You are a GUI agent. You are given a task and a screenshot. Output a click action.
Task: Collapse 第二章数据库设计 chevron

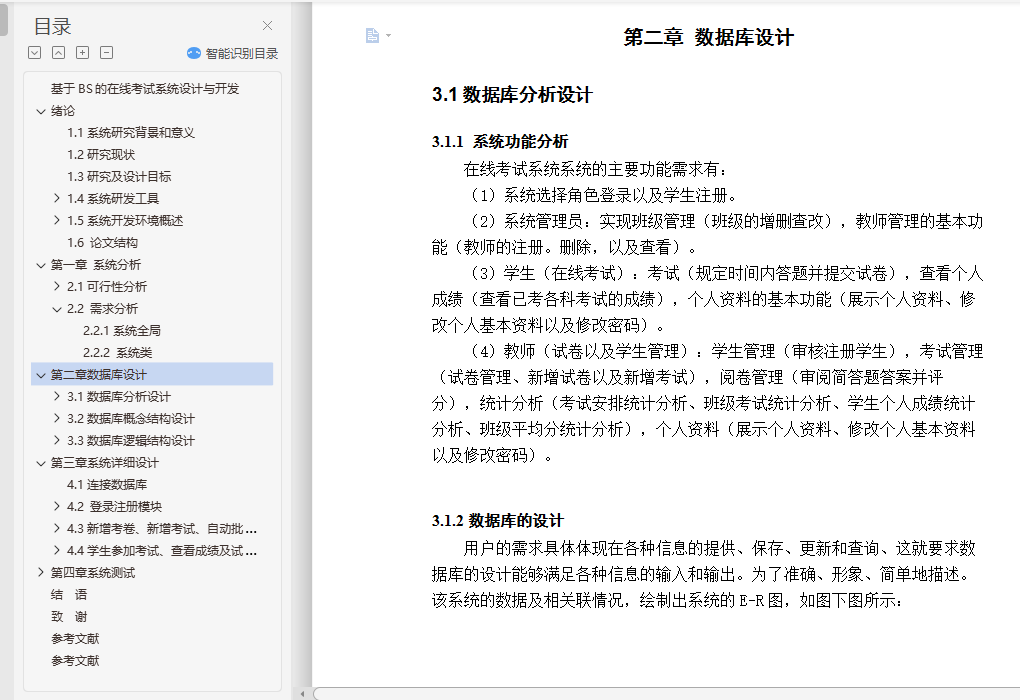[x=41, y=375]
